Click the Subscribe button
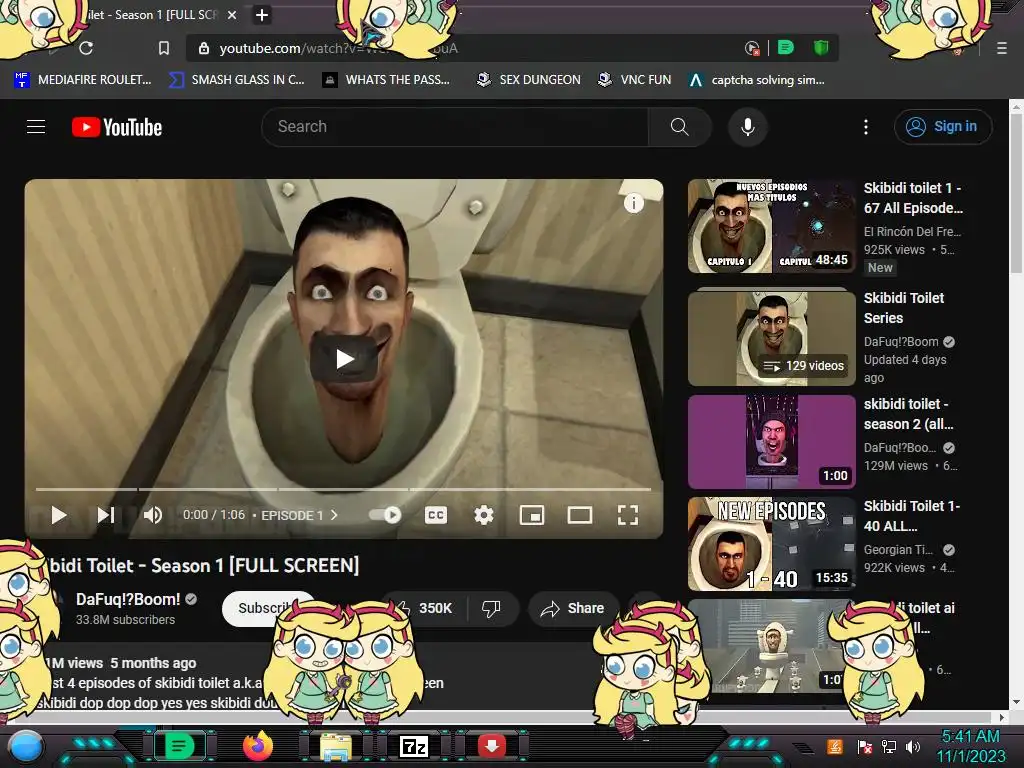Image resolution: width=1024 pixels, height=768 pixels. (266, 608)
